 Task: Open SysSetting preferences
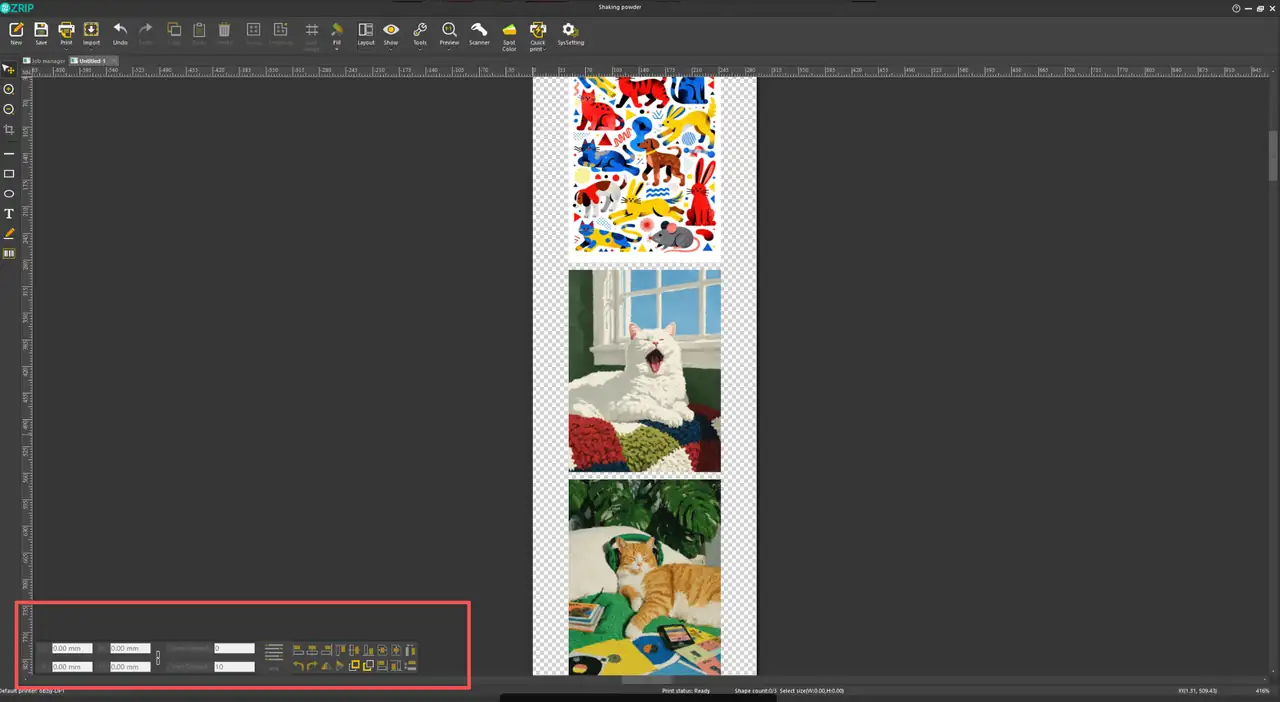[570, 34]
